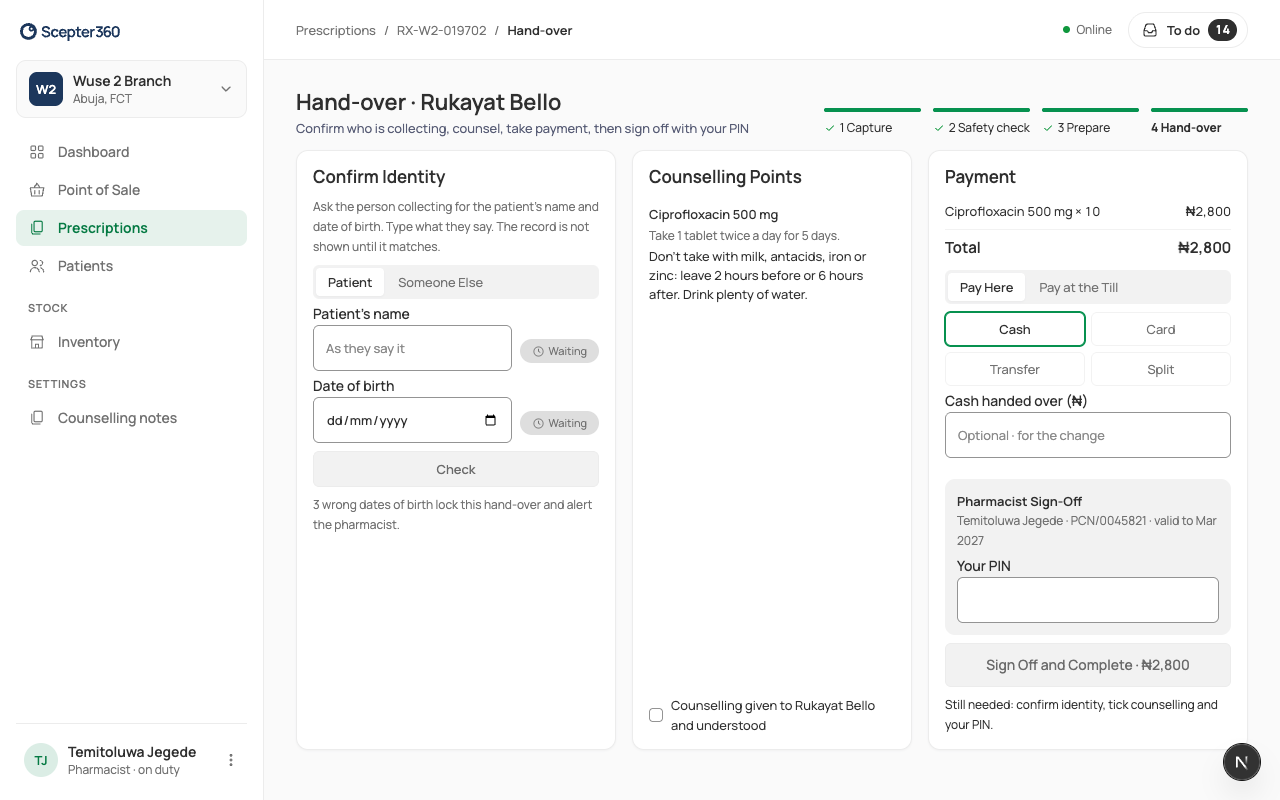The height and width of the screenshot is (800, 1280).
Task: Click the Prescriptions breadcrumb link
Action: (x=336, y=30)
